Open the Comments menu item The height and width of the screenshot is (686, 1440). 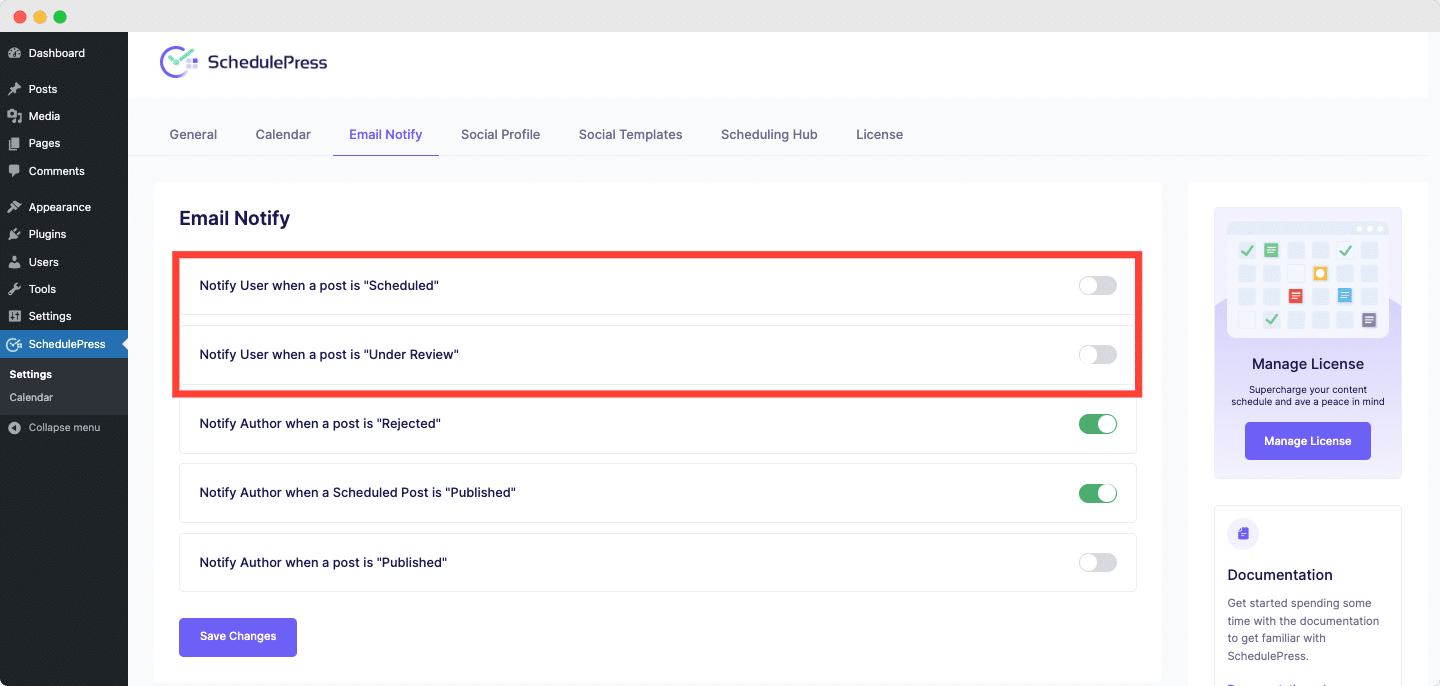64,171
